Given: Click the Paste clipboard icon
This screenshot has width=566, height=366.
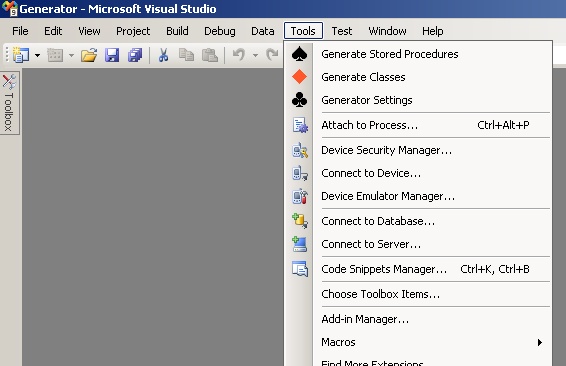Looking at the screenshot, I should [209, 55].
